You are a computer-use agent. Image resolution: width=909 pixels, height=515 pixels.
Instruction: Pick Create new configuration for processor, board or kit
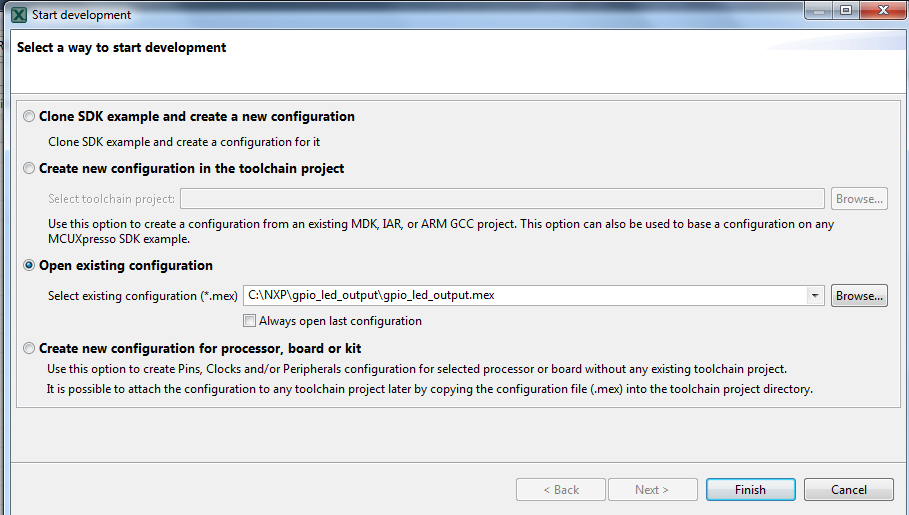tap(29, 349)
